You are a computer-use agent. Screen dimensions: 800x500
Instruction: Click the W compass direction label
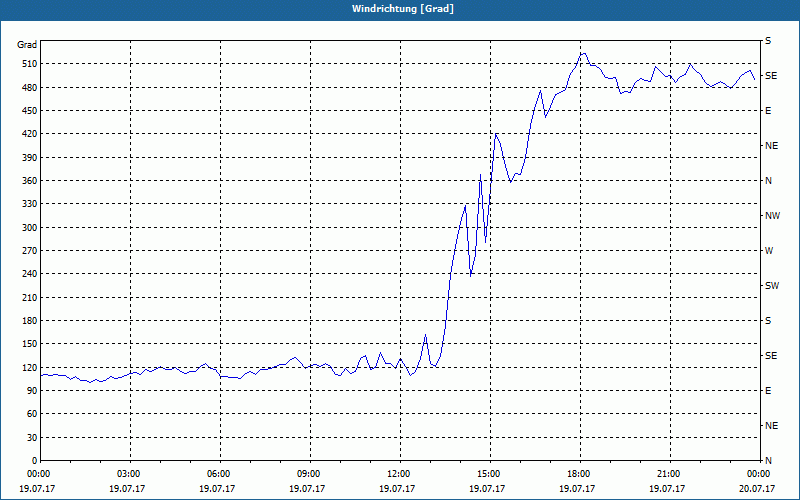pyautogui.click(x=769, y=251)
